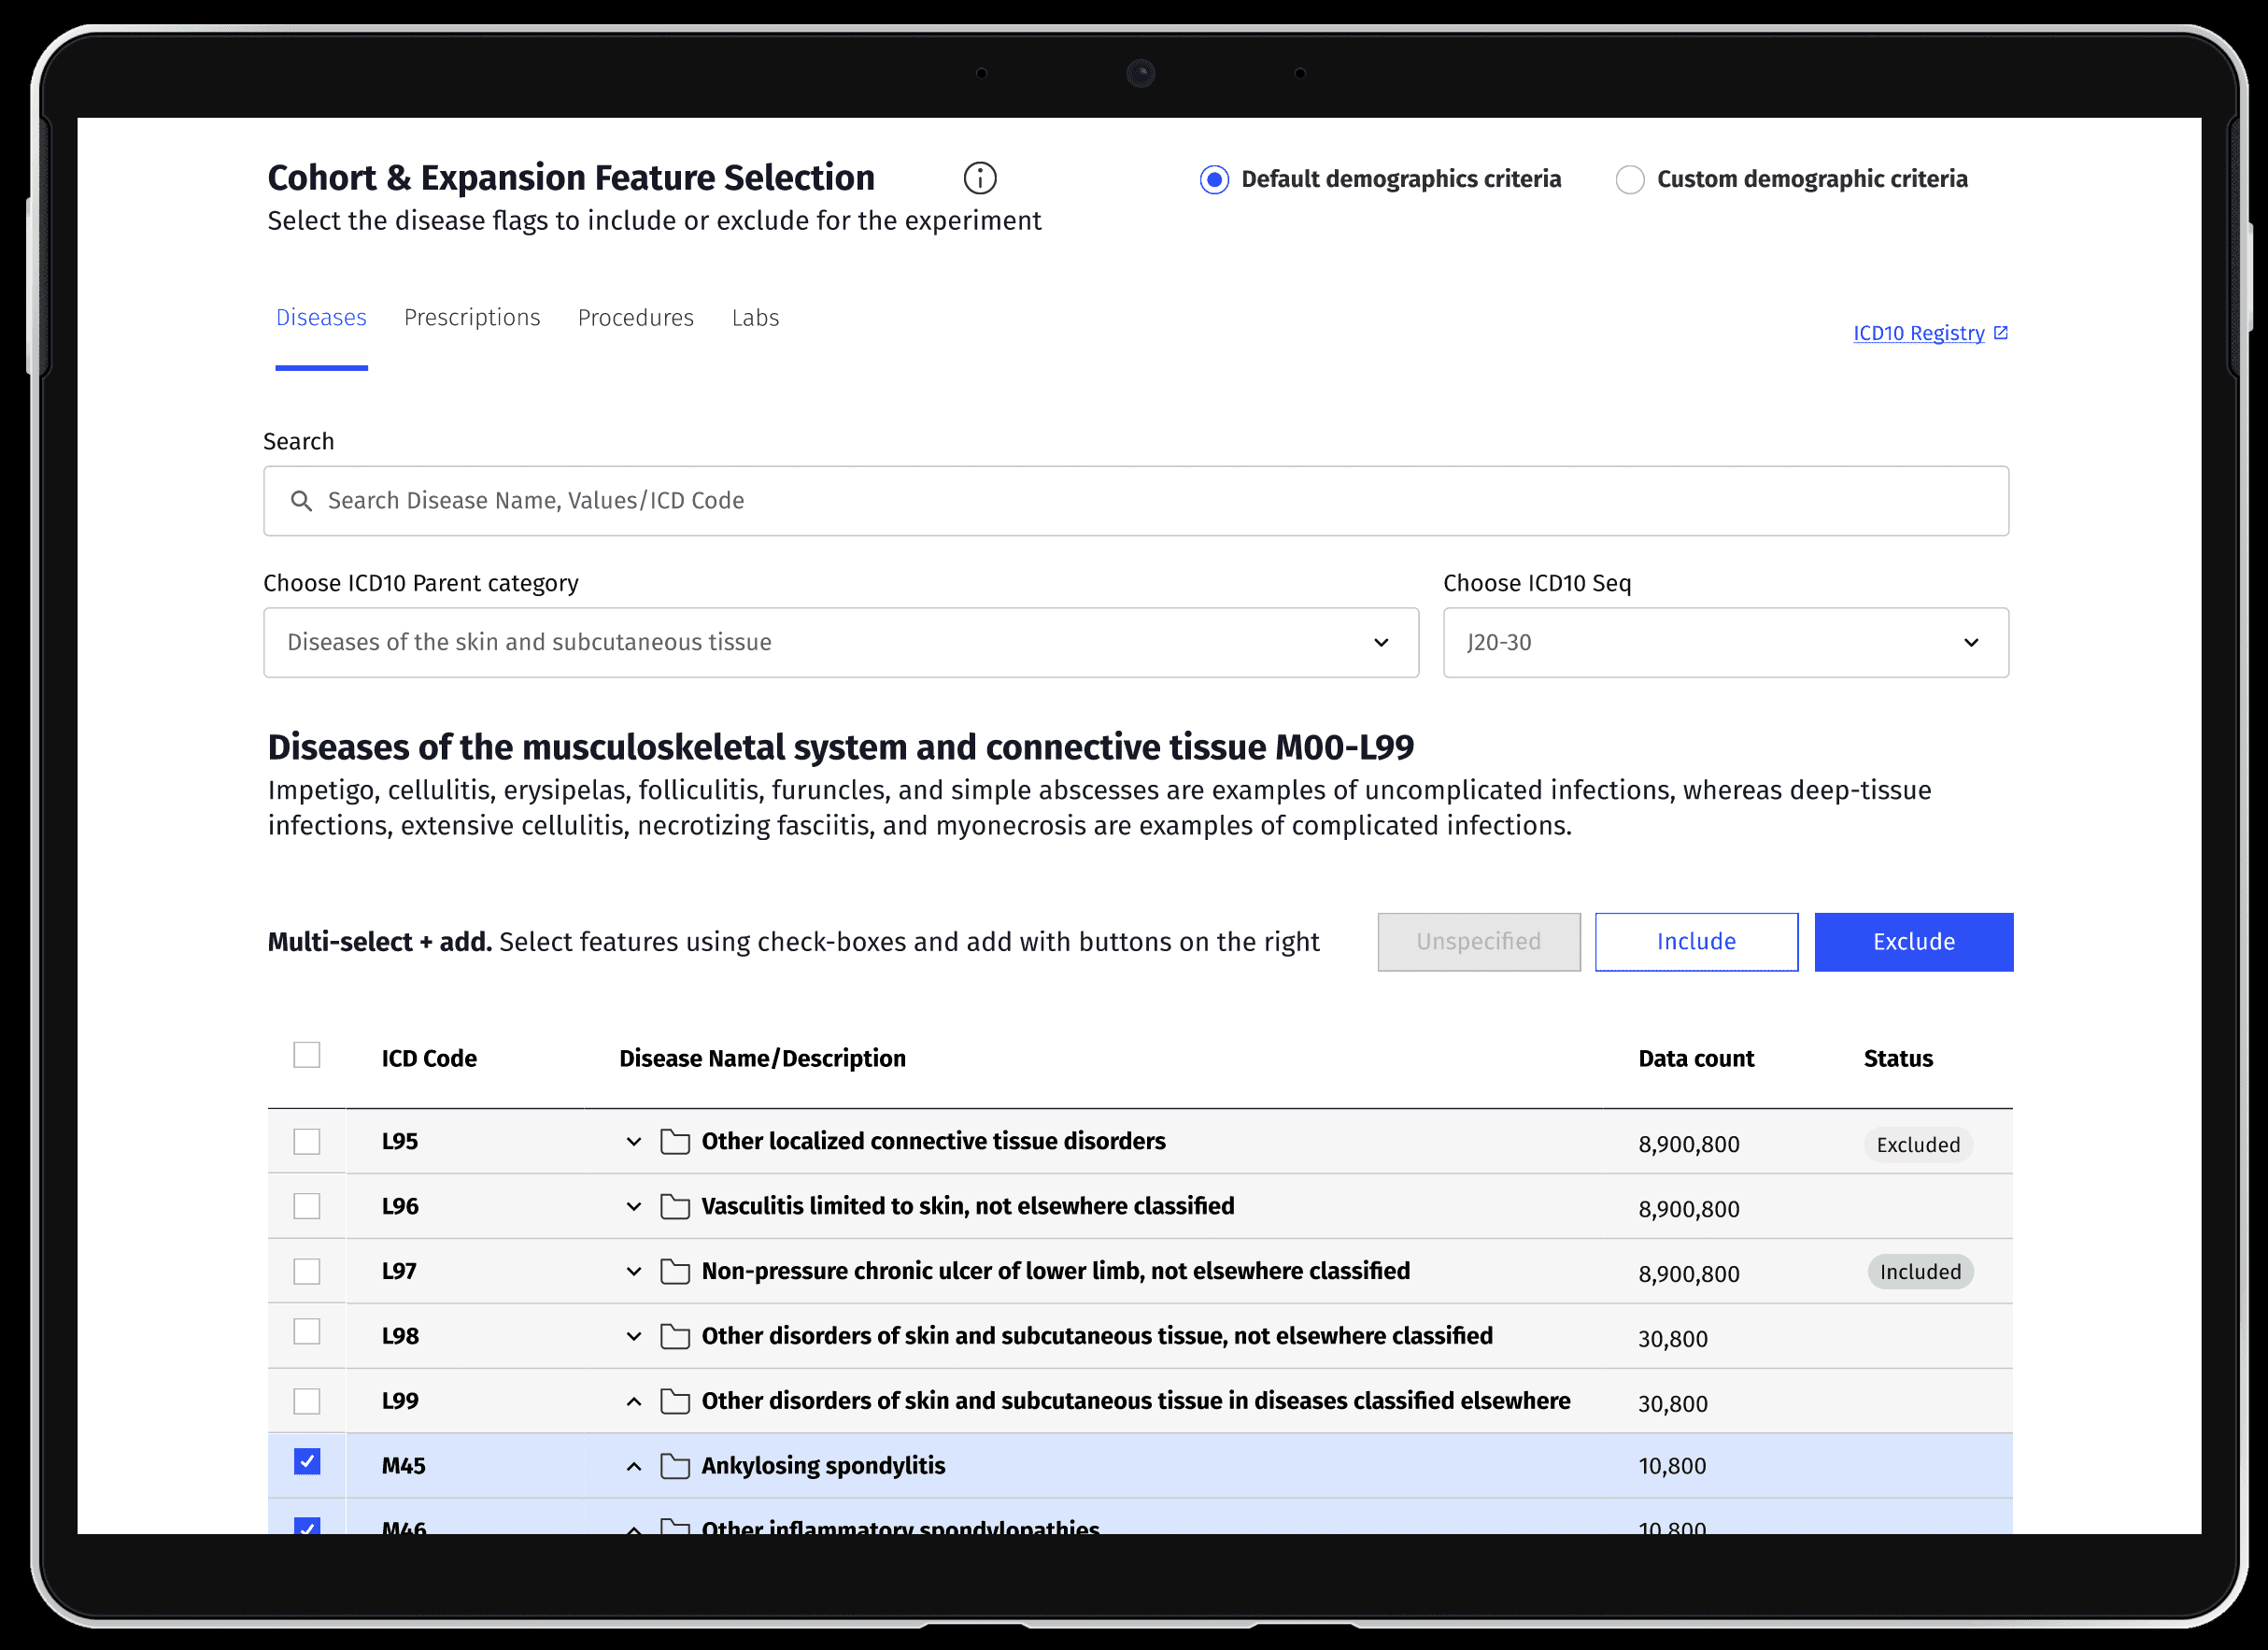The height and width of the screenshot is (1650, 2268).
Task: Click the folder icon in the L95 row
Action: click(x=675, y=1142)
